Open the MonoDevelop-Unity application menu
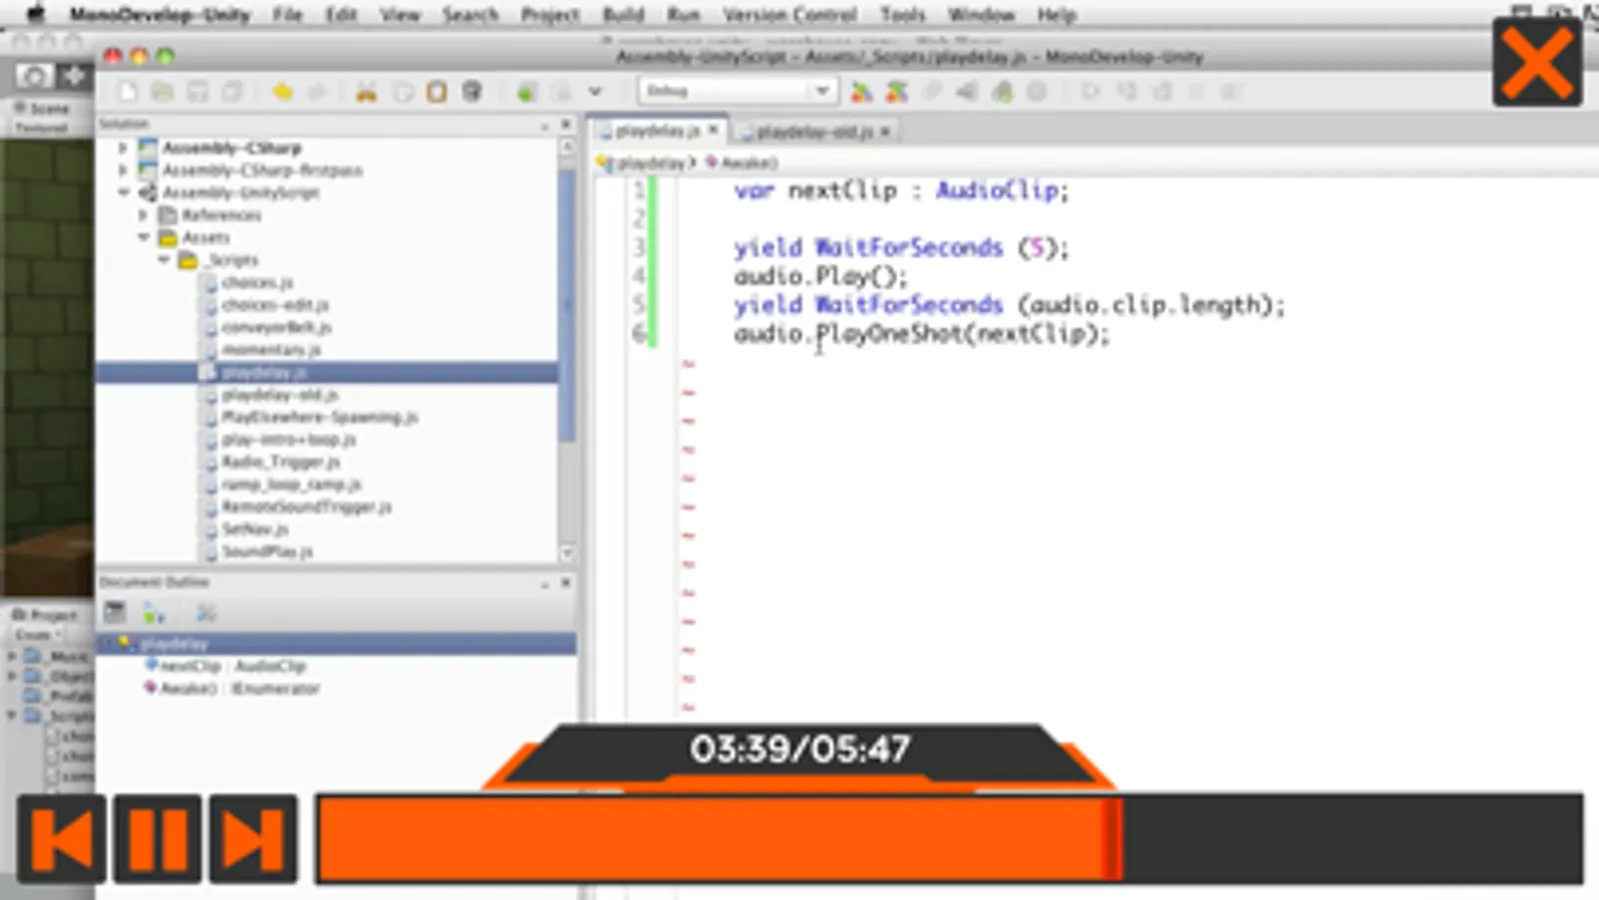The width and height of the screenshot is (1599, 900). pyautogui.click(x=160, y=15)
